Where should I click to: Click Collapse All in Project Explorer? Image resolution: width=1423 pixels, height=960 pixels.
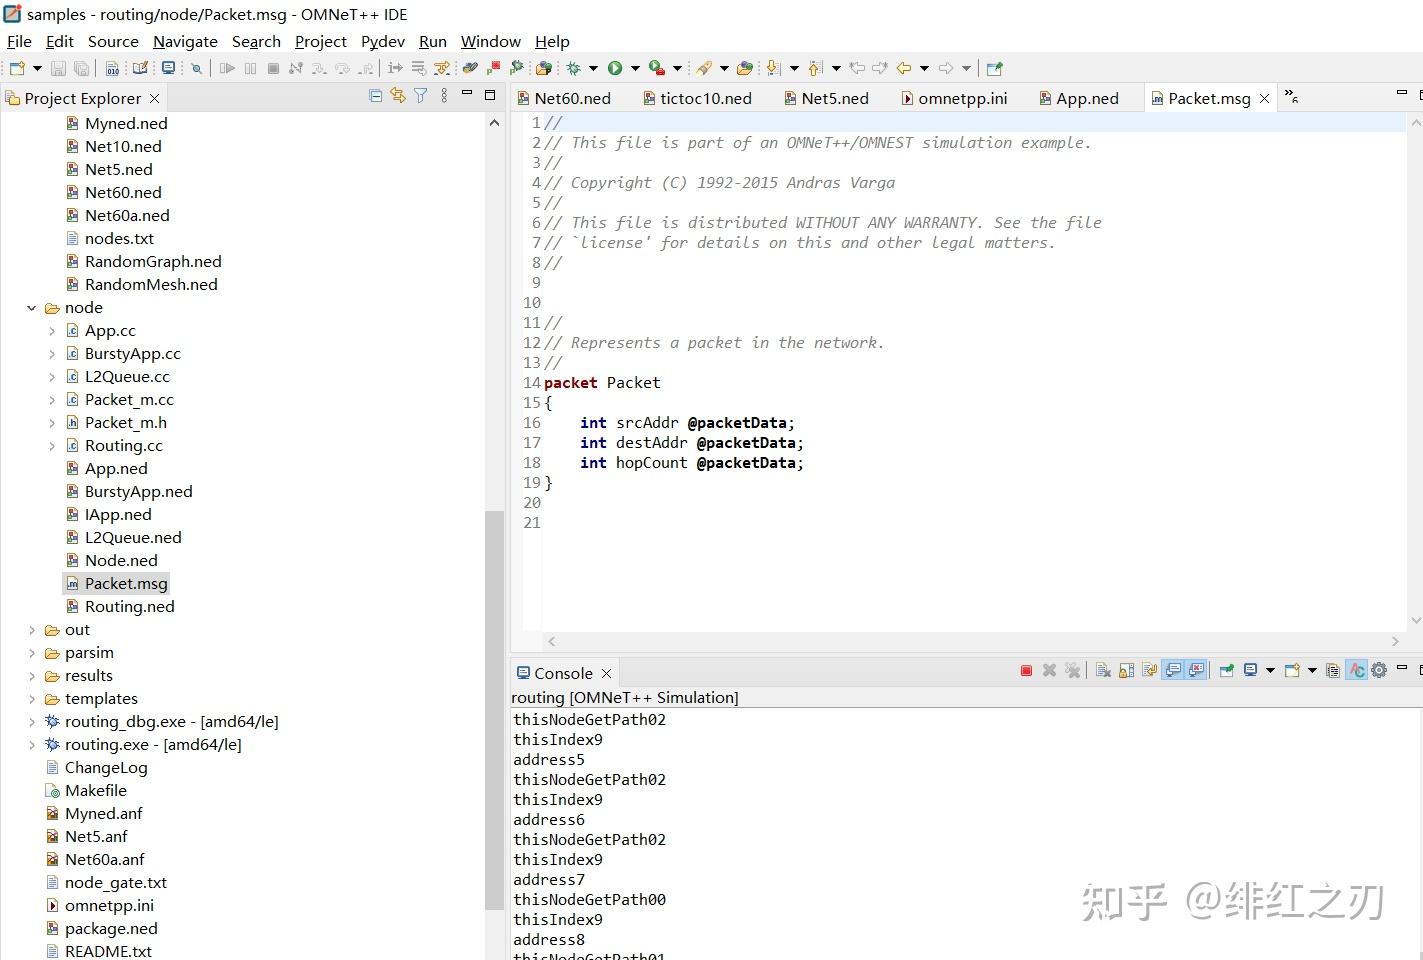tap(375, 96)
